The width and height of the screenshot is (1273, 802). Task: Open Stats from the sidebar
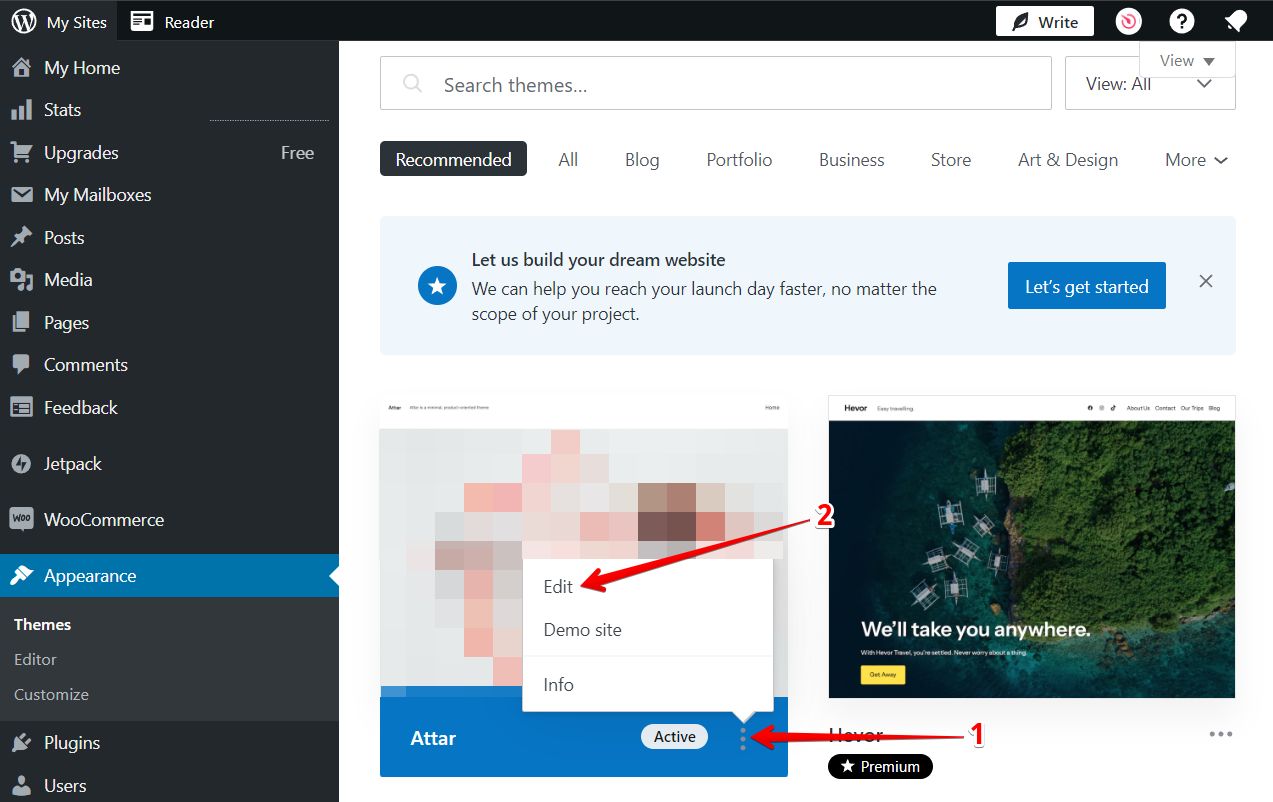[62, 109]
